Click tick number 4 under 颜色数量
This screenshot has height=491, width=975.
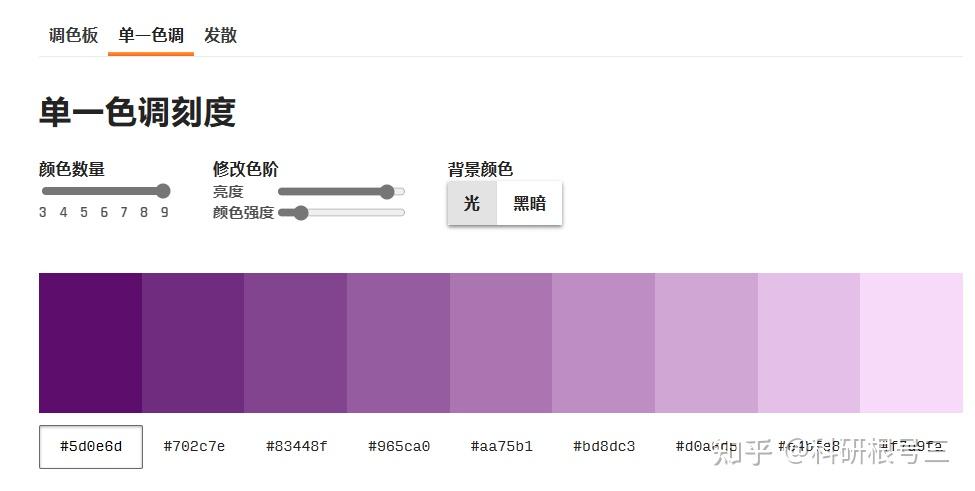(63, 212)
